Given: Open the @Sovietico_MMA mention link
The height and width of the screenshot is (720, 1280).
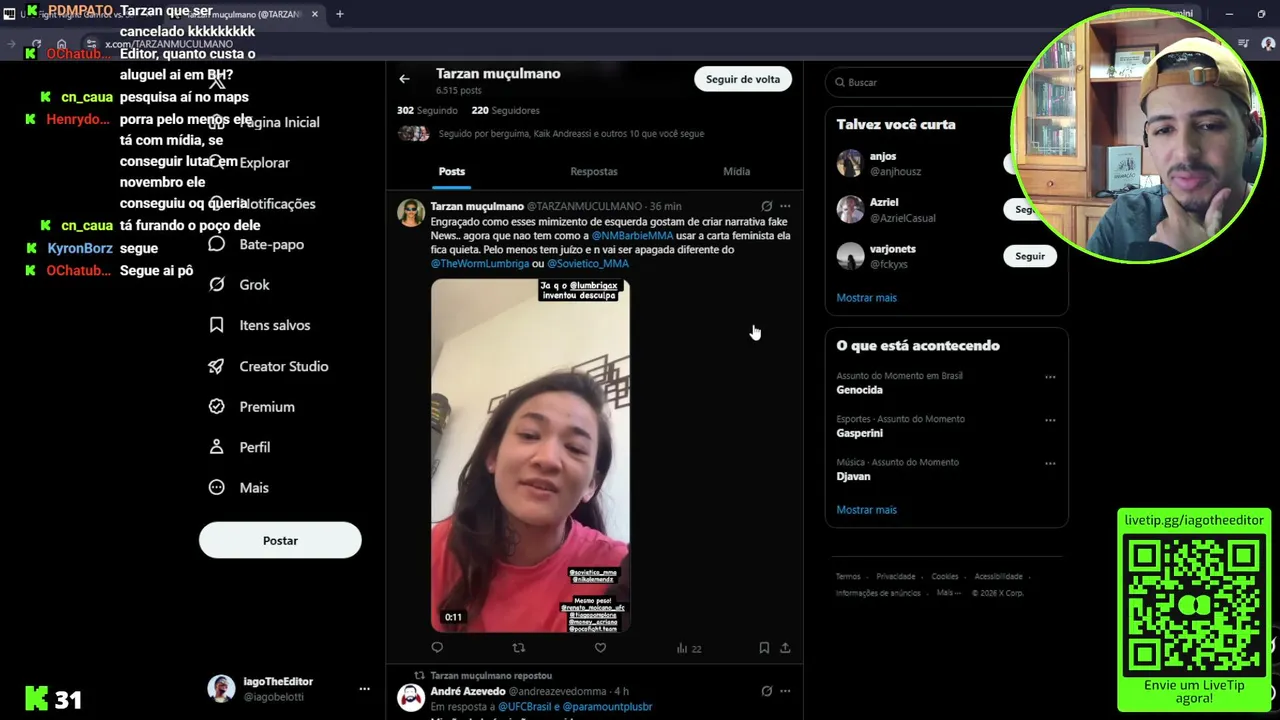Looking at the screenshot, I should (x=588, y=264).
